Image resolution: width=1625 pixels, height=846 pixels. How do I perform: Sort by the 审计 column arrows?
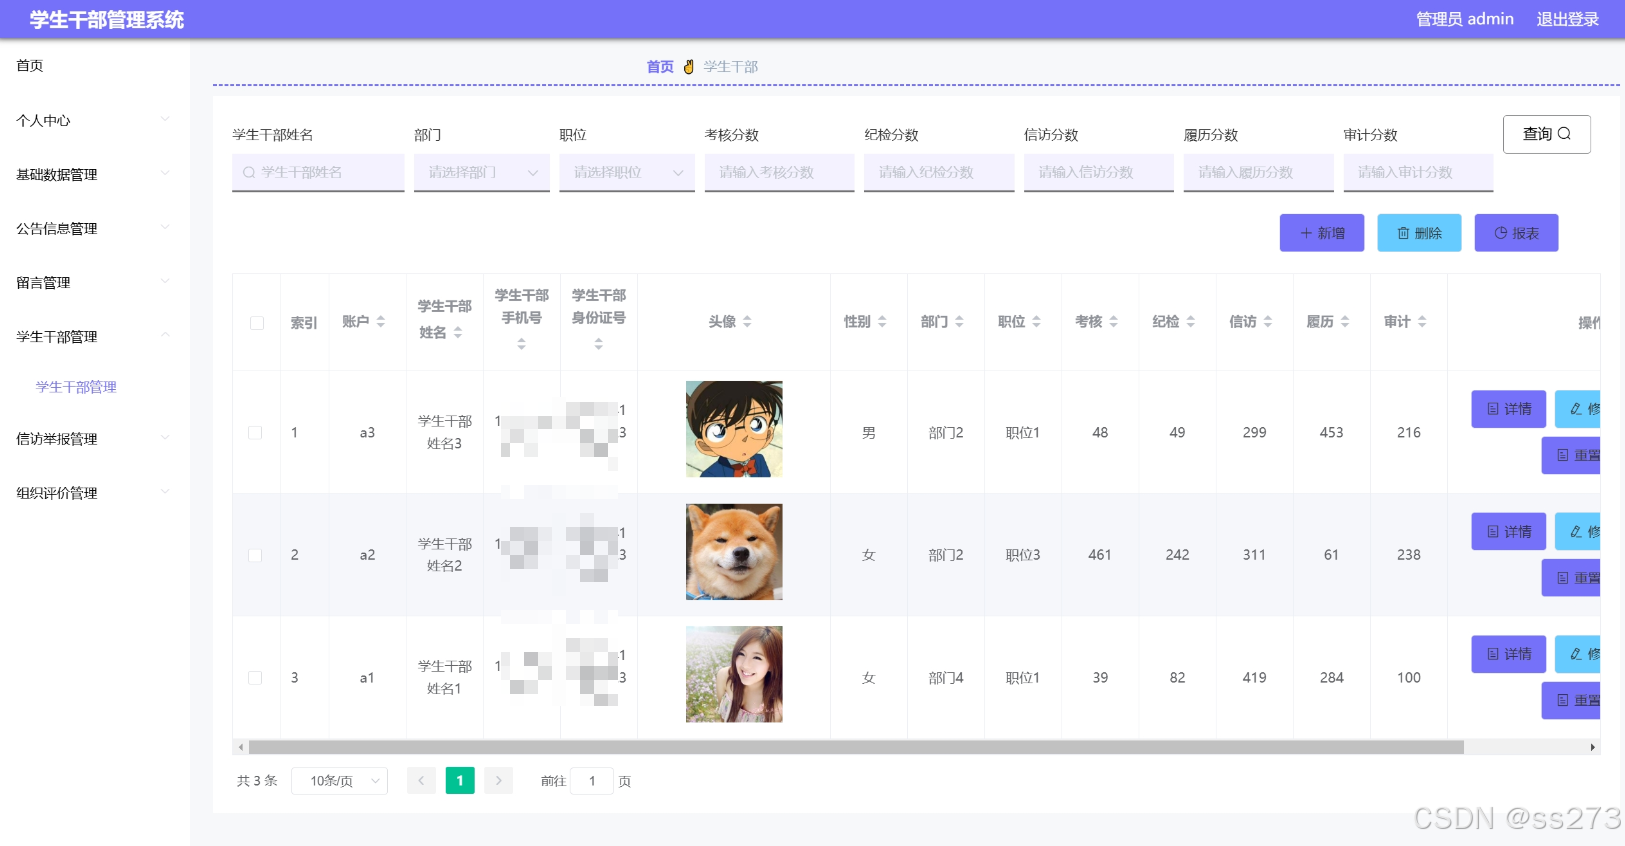click(x=1422, y=322)
